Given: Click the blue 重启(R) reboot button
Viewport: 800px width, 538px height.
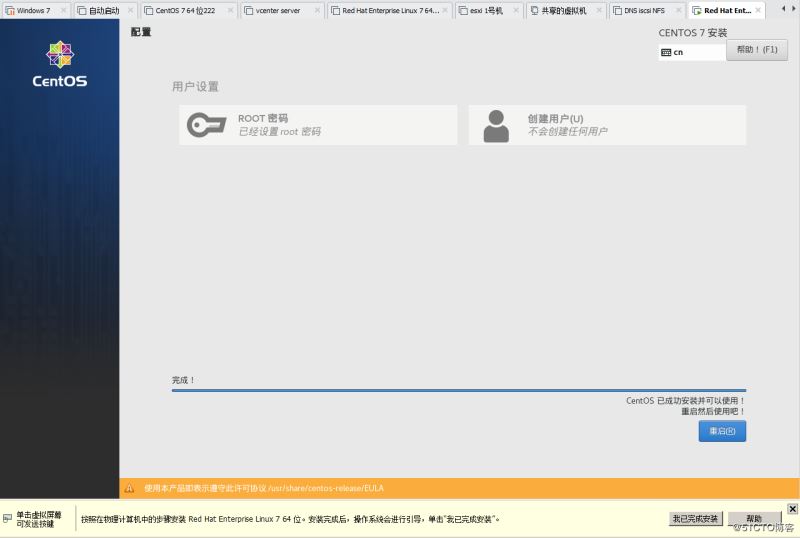Looking at the screenshot, I should pyautogui.click(x=722, y=431).
